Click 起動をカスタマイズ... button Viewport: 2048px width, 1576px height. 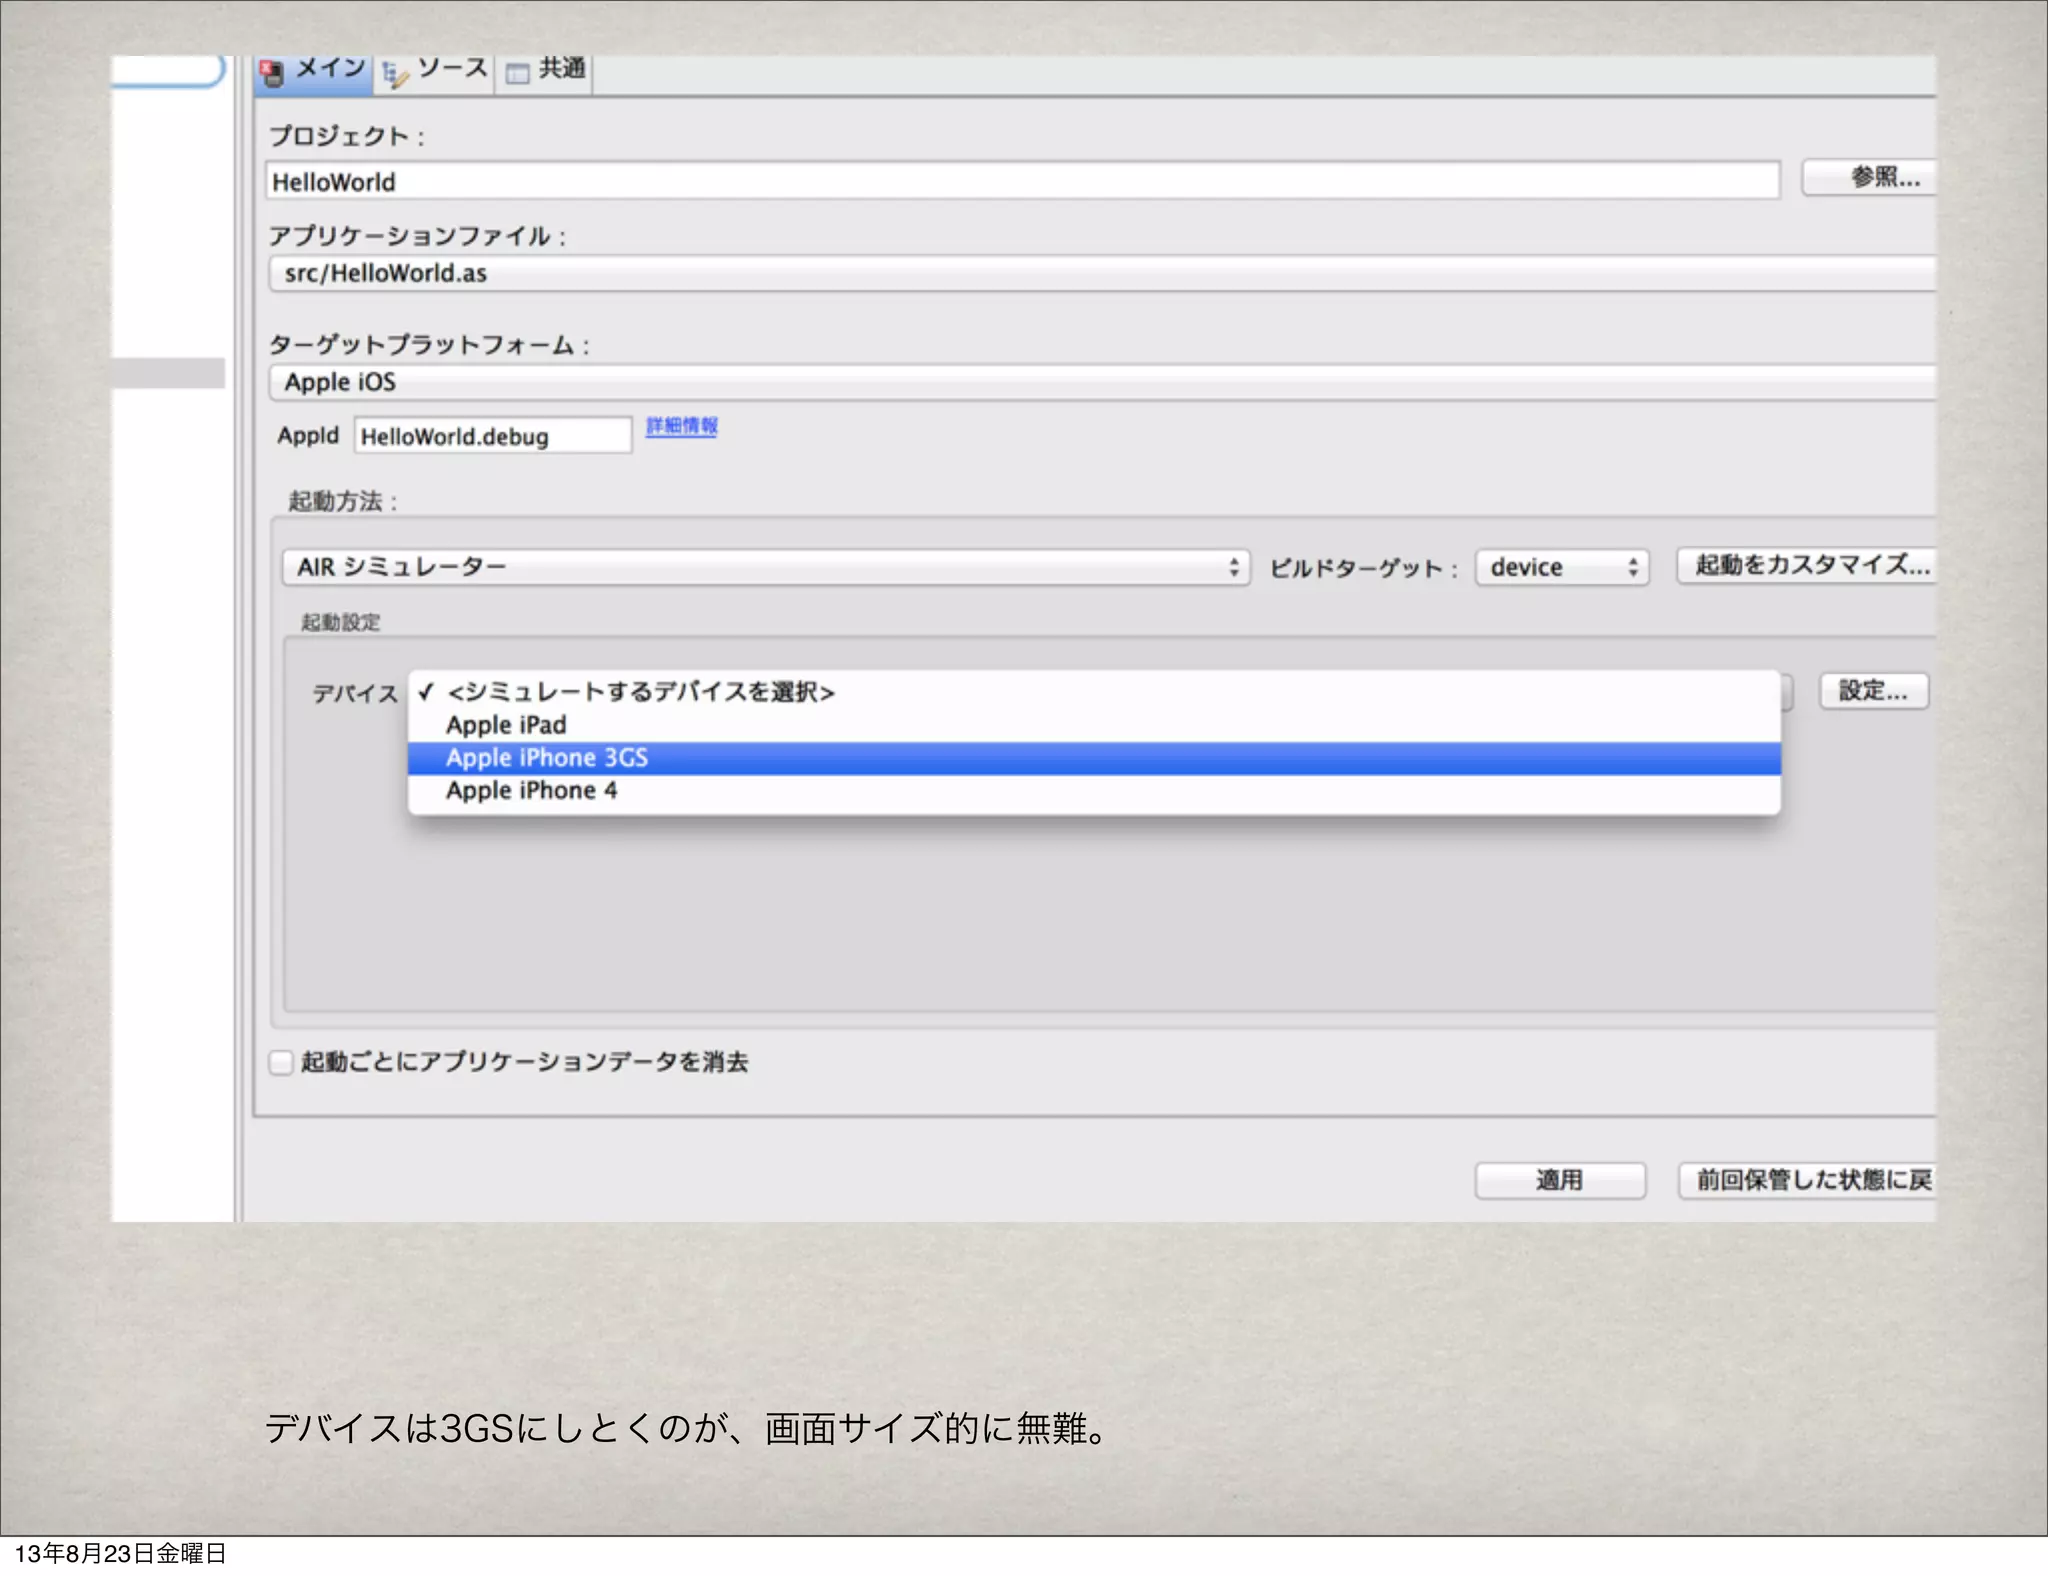1806,565
